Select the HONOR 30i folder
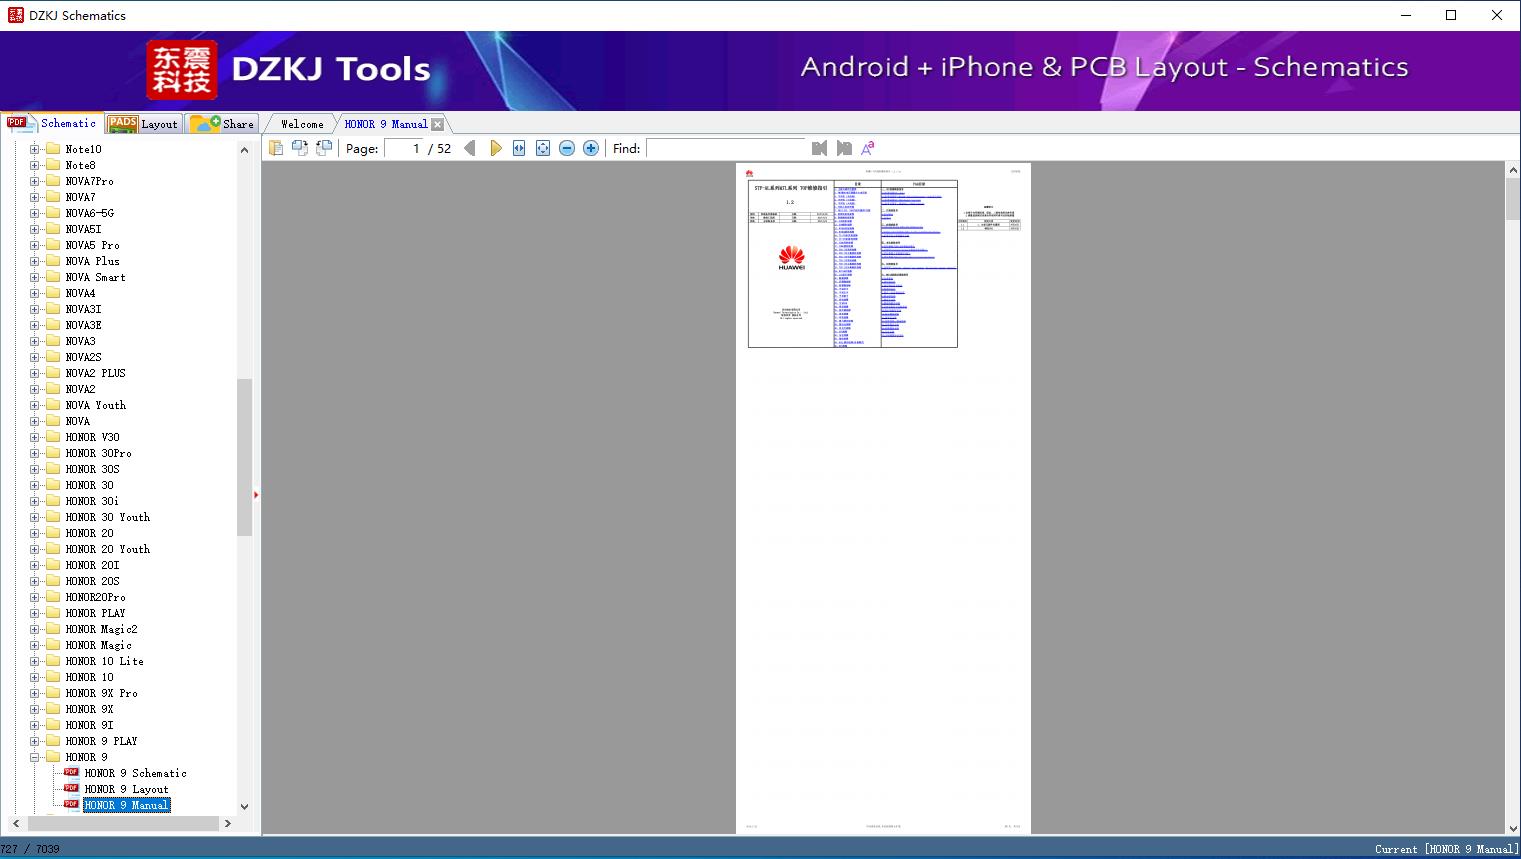Screen dimensions: 1521x859 click(92, 501)
